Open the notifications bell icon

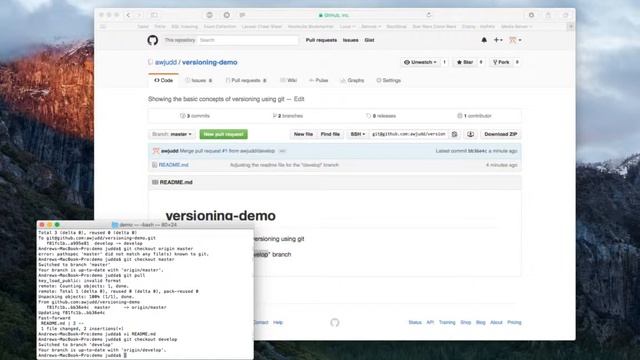click(x=484, y=40)
